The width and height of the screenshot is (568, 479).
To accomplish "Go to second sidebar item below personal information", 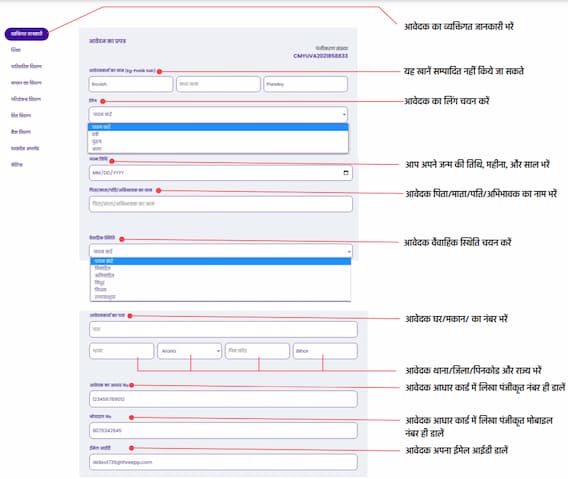I will point(26,66).
